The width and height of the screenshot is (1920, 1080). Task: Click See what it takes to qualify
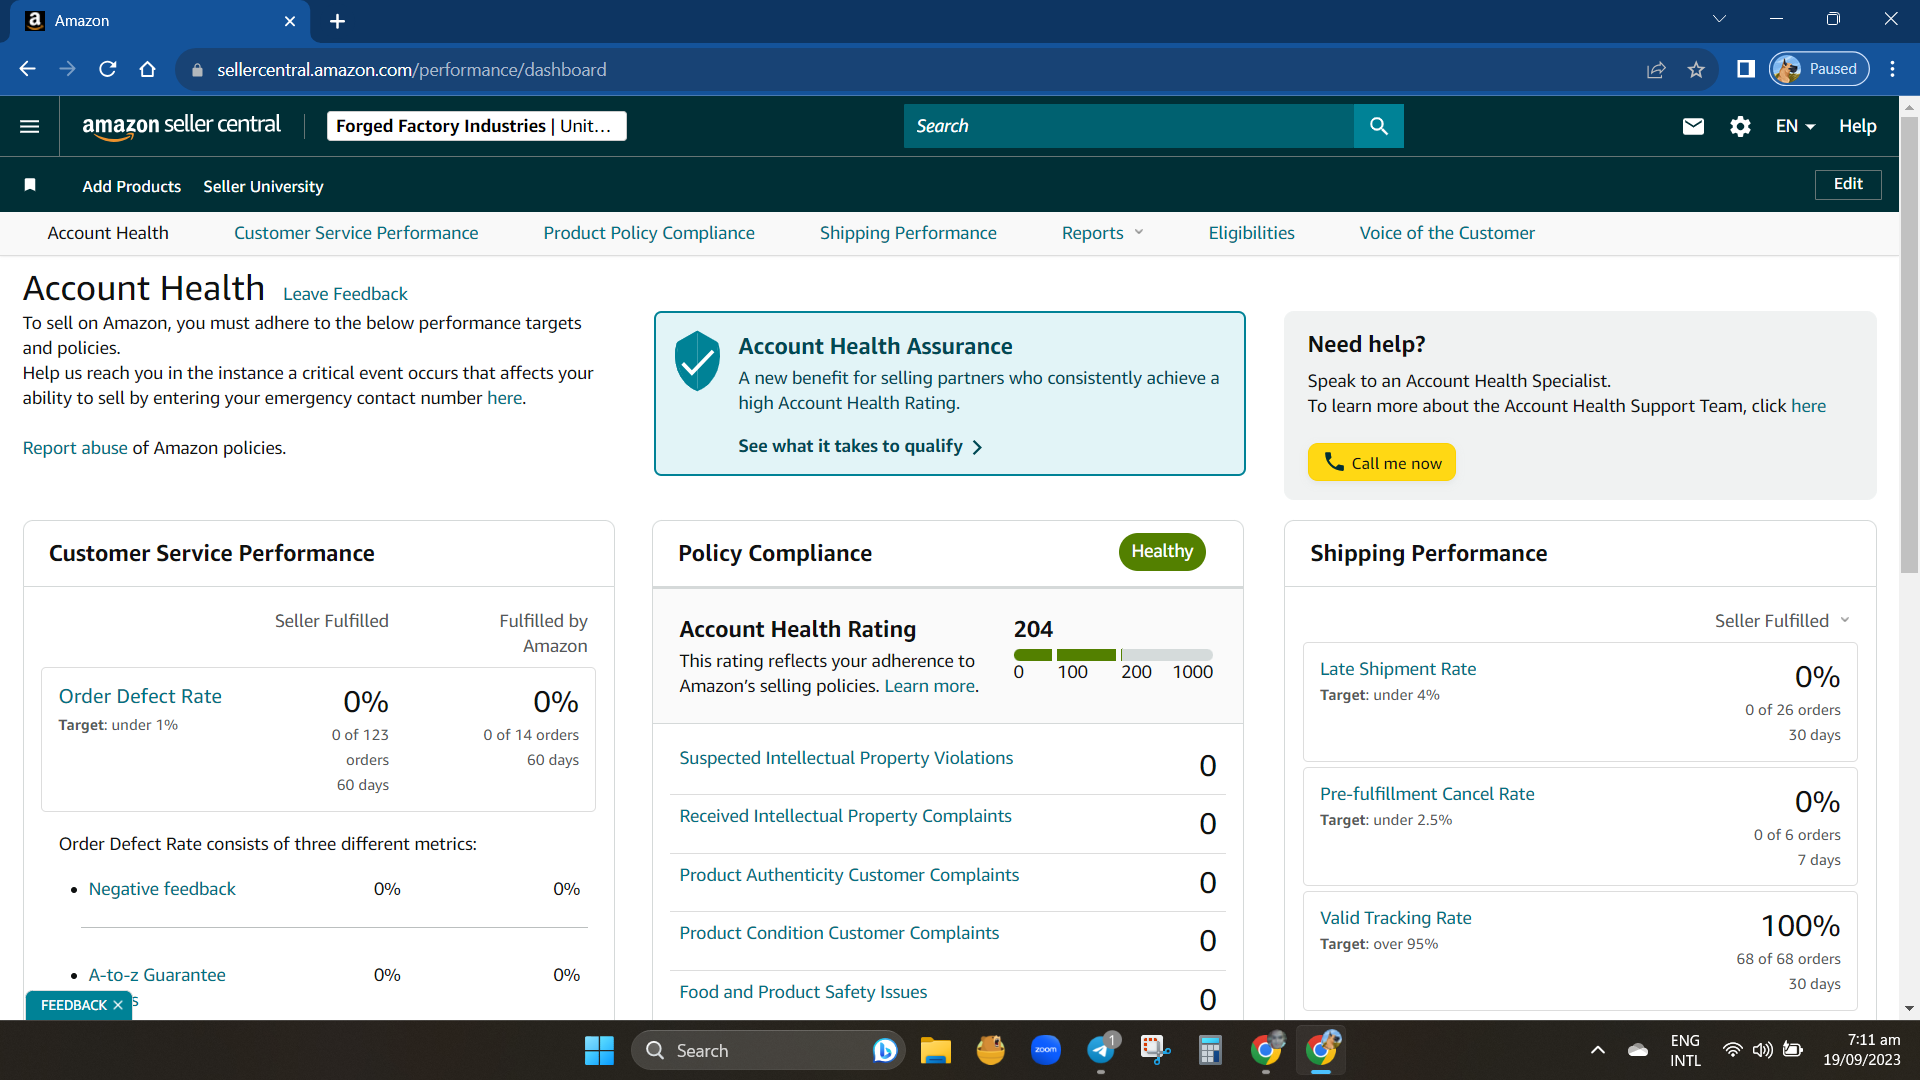click(860, 446)
